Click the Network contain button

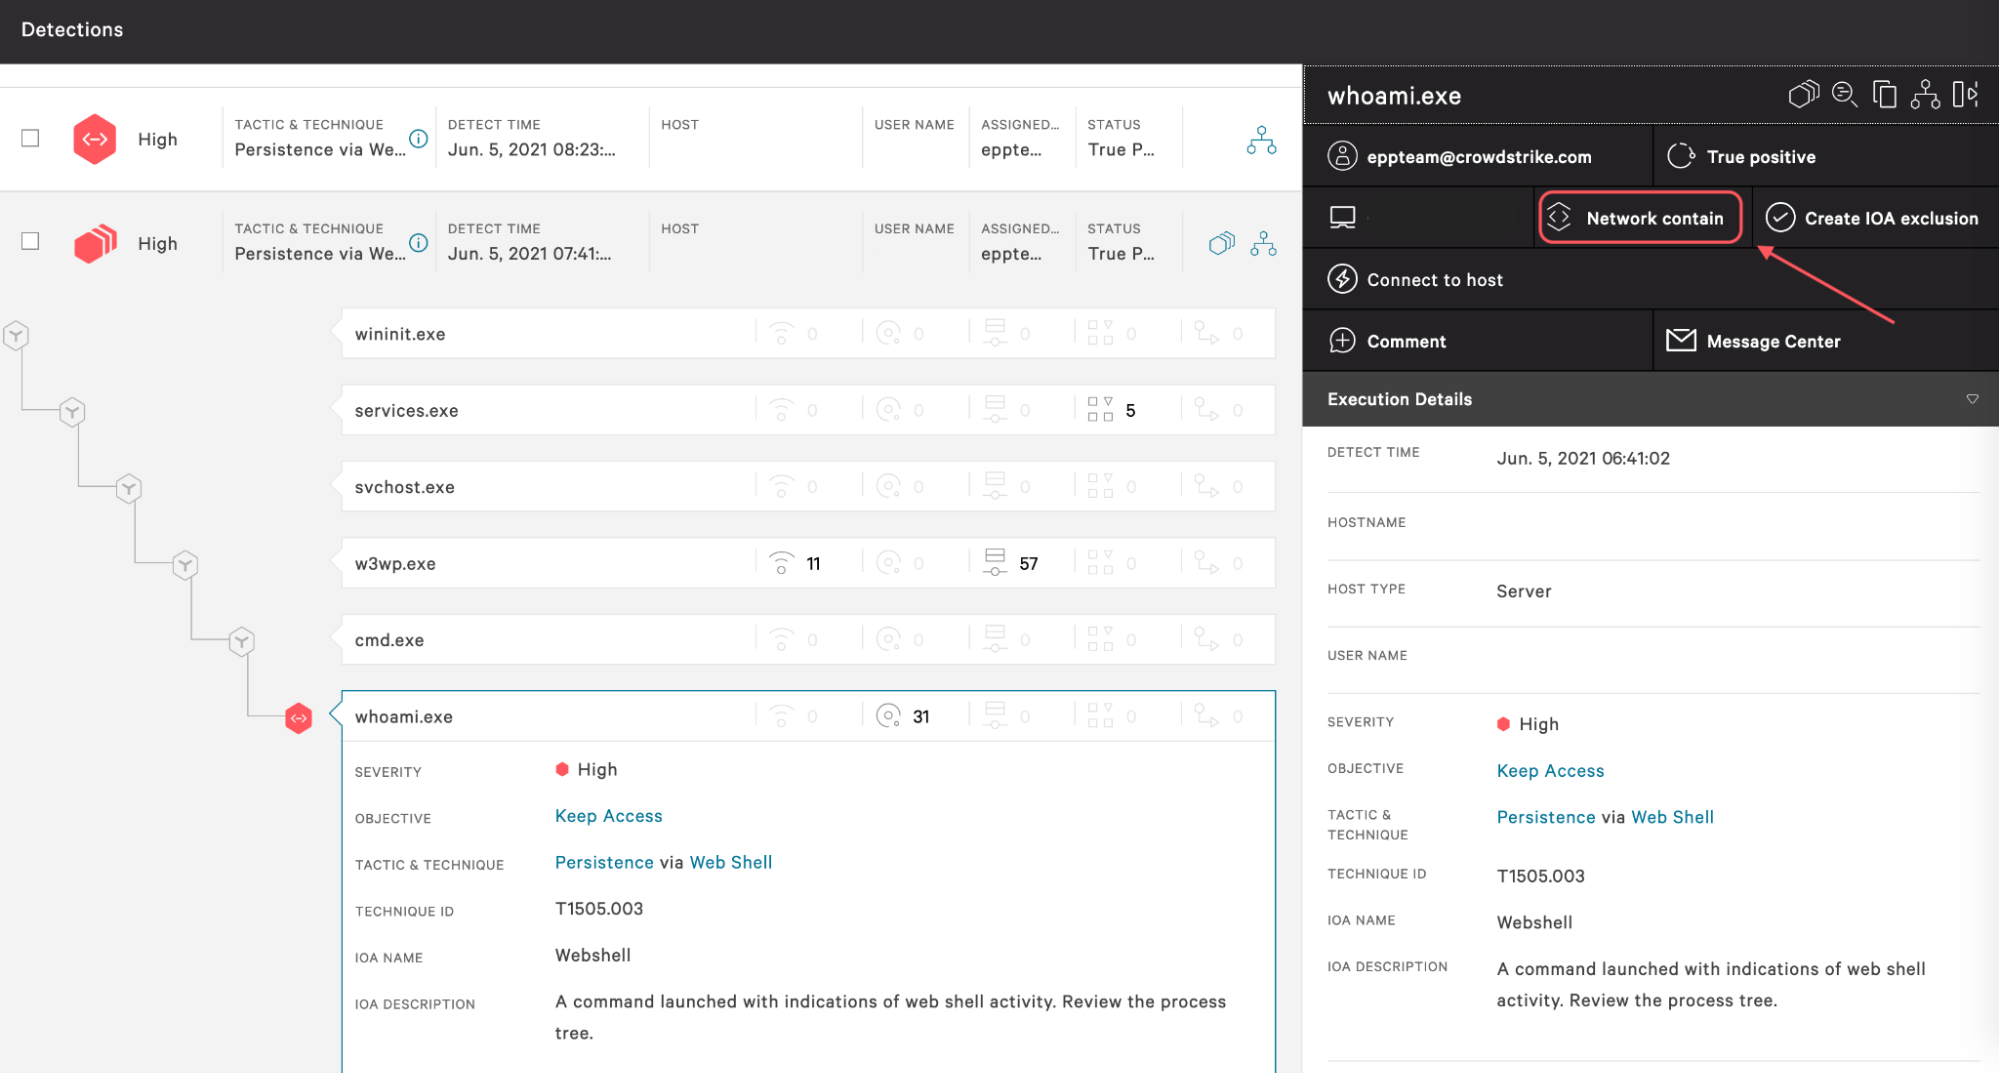click(x=1640, y=218)
